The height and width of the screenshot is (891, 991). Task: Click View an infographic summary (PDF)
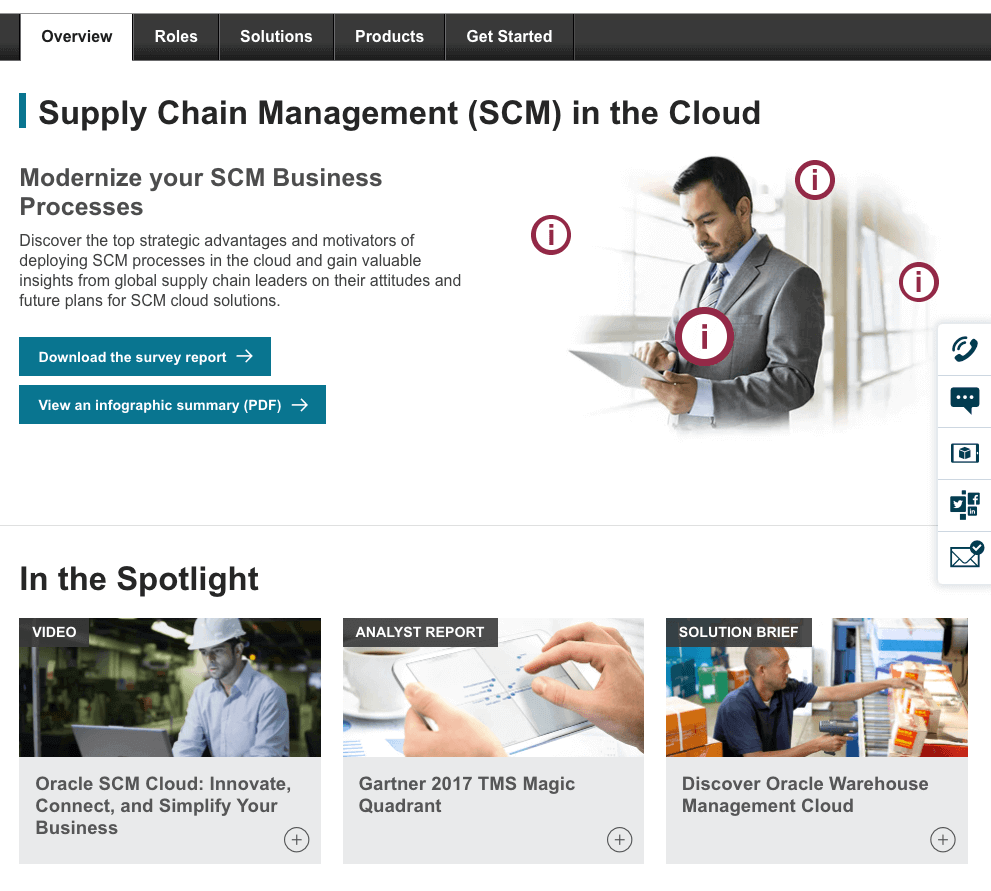[x=172, y=405]
